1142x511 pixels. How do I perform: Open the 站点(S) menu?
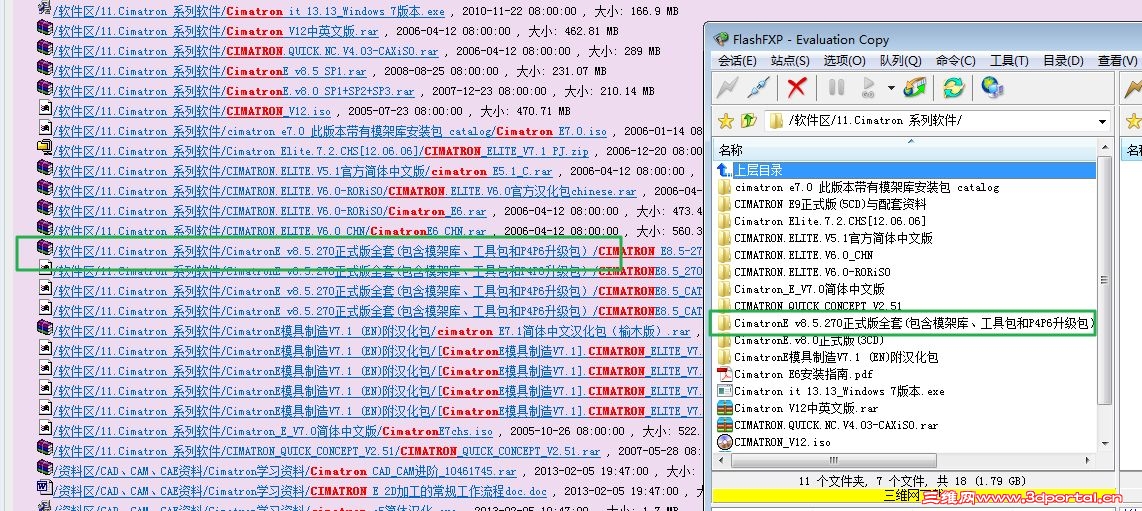[x=790, y=60]
